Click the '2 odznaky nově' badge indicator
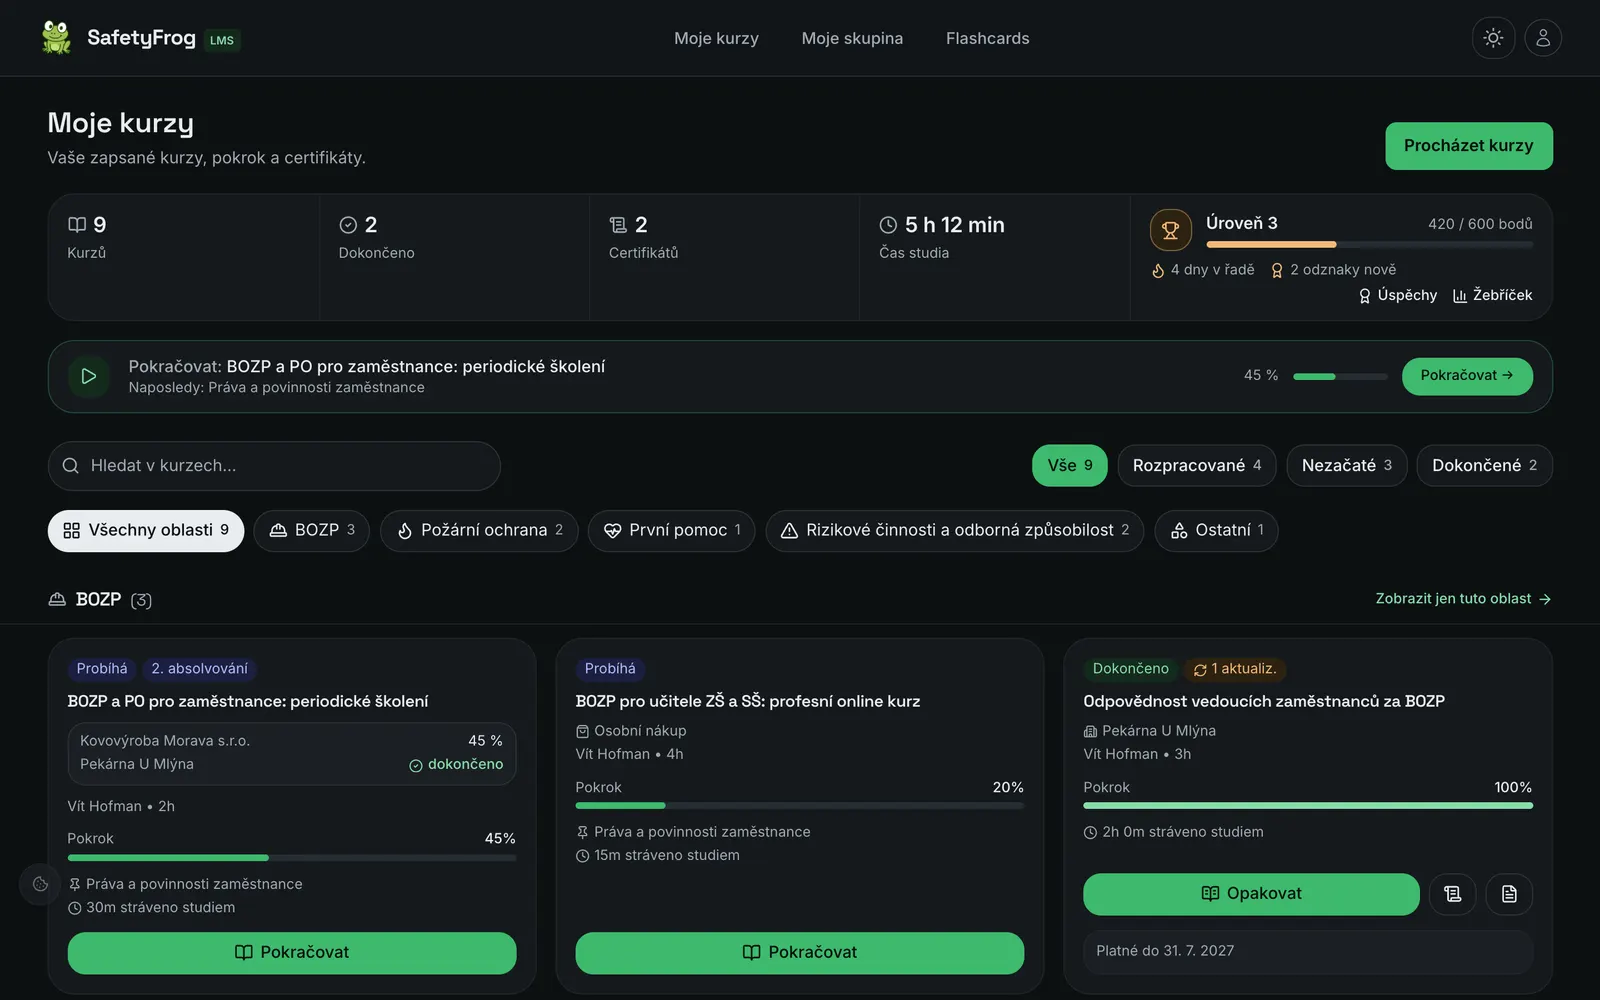The width and height of the screenshot is (1600, 1000). pyautogui.click(x=1333, y=270)
